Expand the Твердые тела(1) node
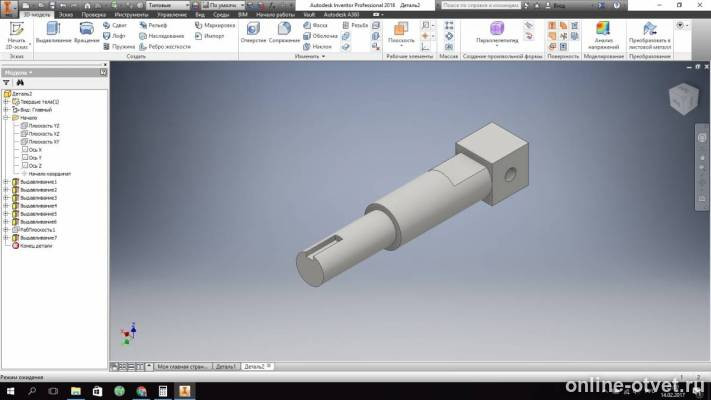 tap(6, 102)
